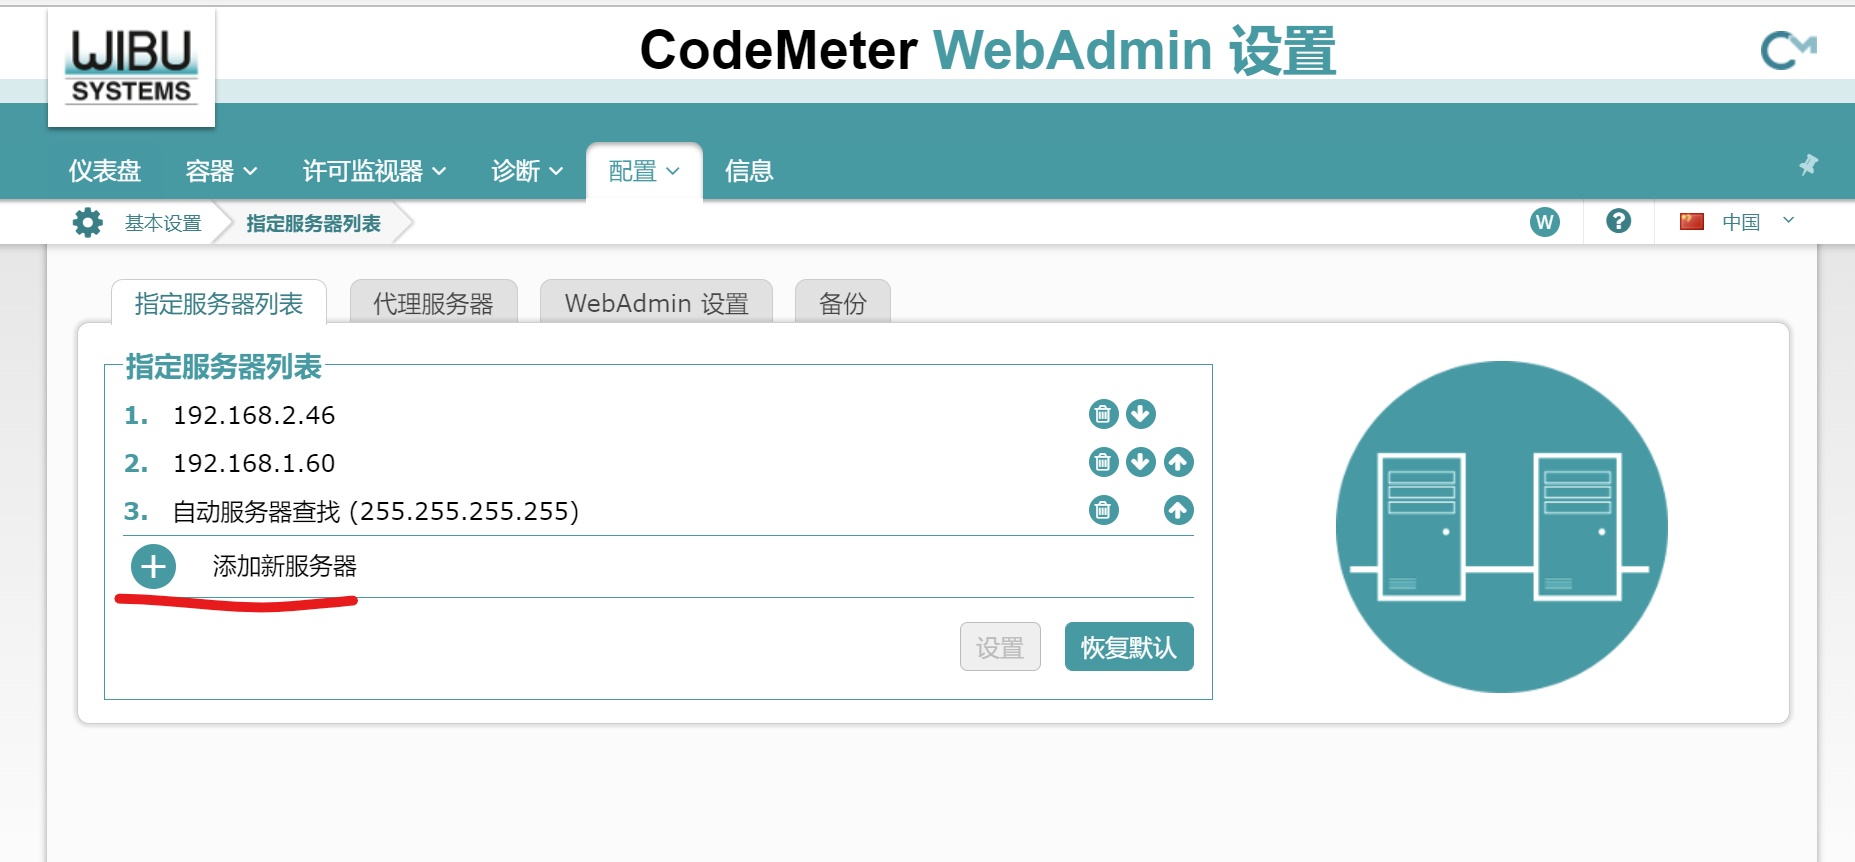Open the 仪表盘 menu item
This screenshot has width=1855, height=862.
click(105, 172)
